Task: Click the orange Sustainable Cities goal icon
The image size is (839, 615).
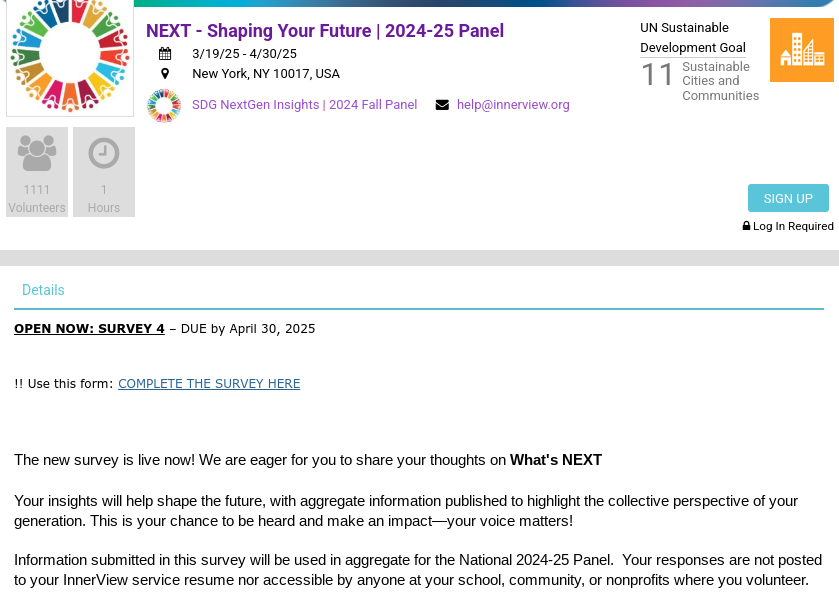Action: [x=801, y=50]
